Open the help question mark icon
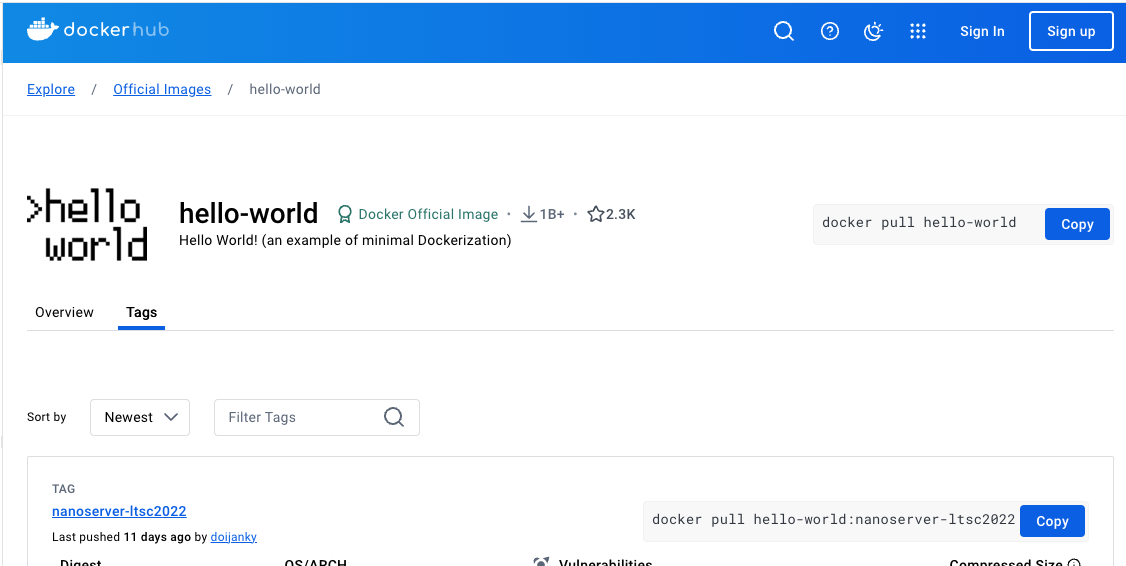Screen dimensions: 1126x566 tap(830, 31)
